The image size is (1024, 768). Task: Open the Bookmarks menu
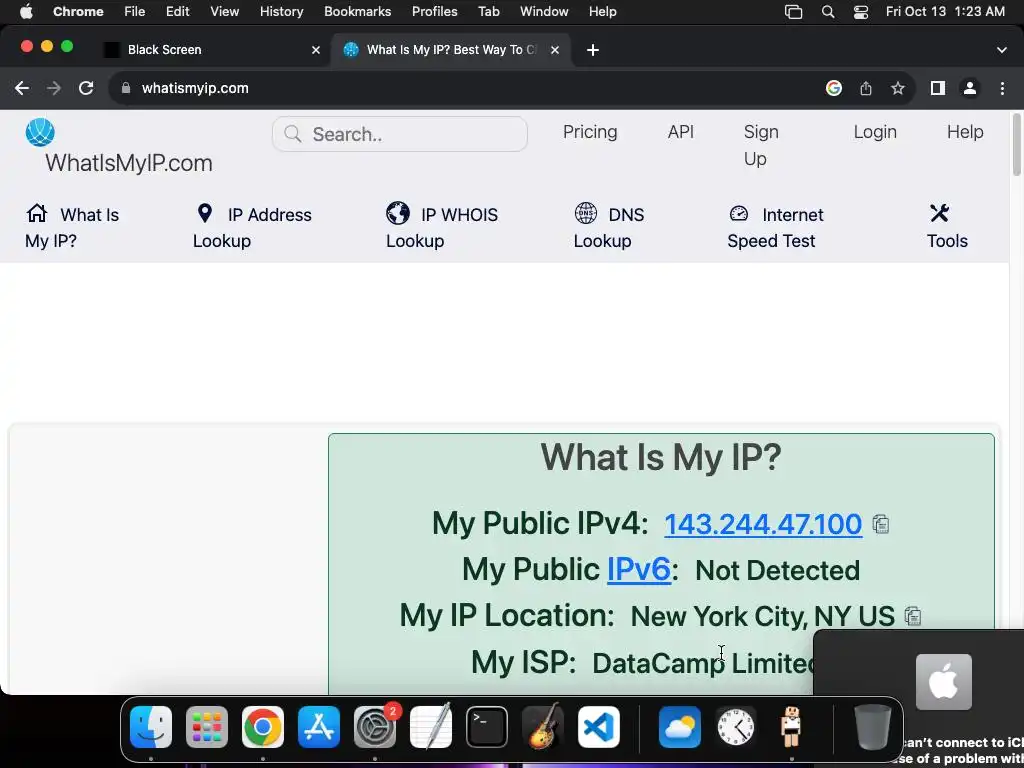click(x=357, y=12)
